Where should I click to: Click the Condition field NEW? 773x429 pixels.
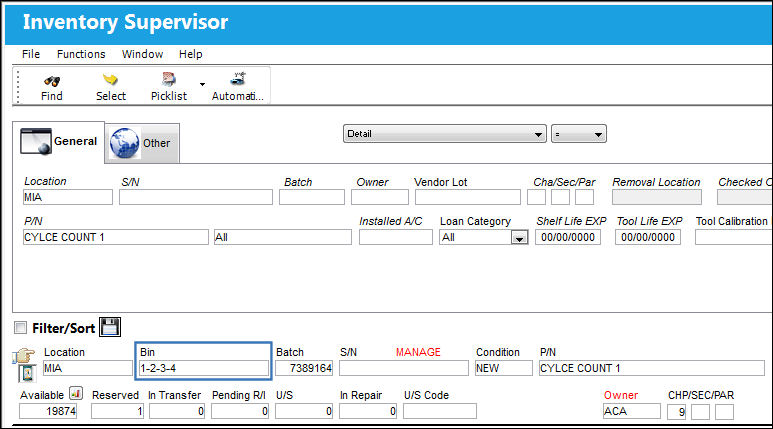(504, 368)
